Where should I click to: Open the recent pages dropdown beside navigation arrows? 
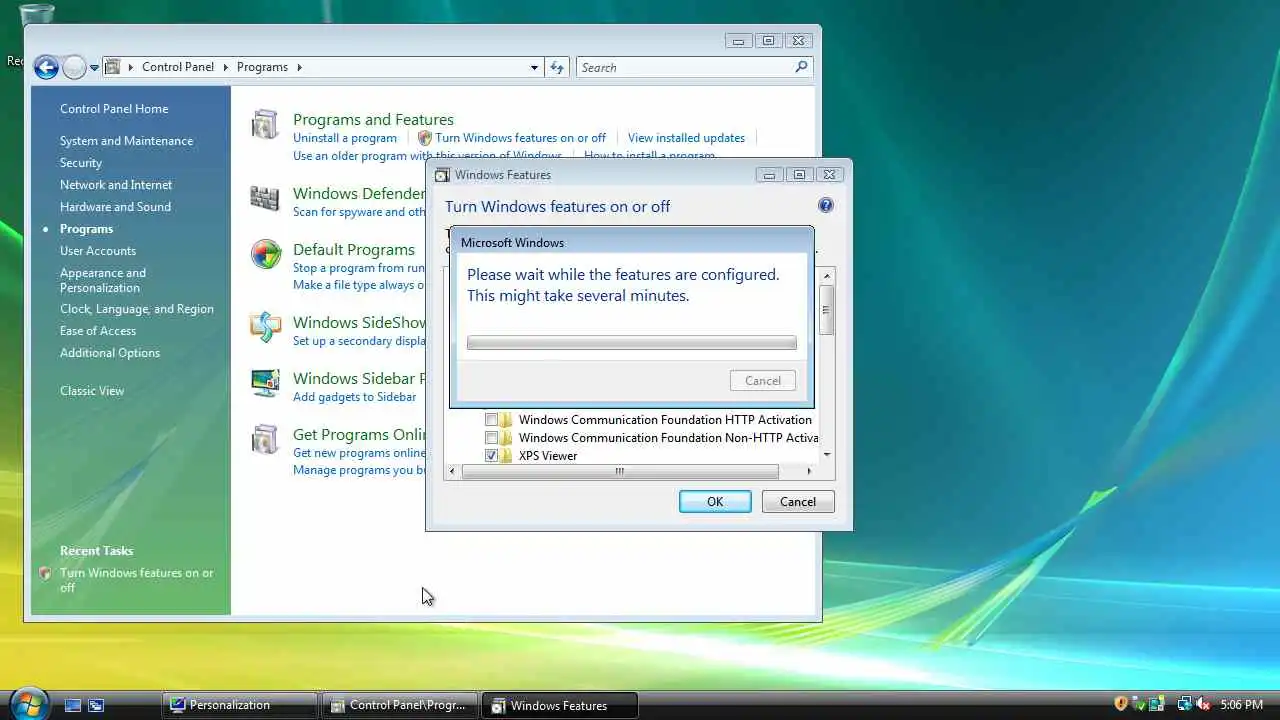[x=94, y=67]
